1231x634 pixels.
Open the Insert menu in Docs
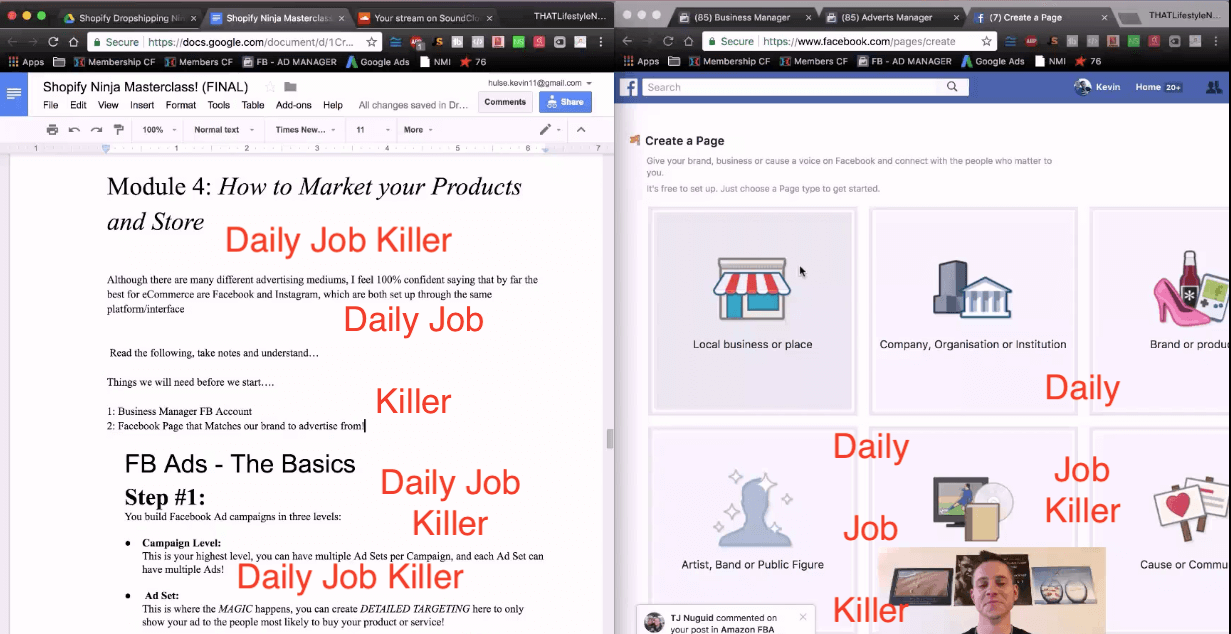coord(142,105)
